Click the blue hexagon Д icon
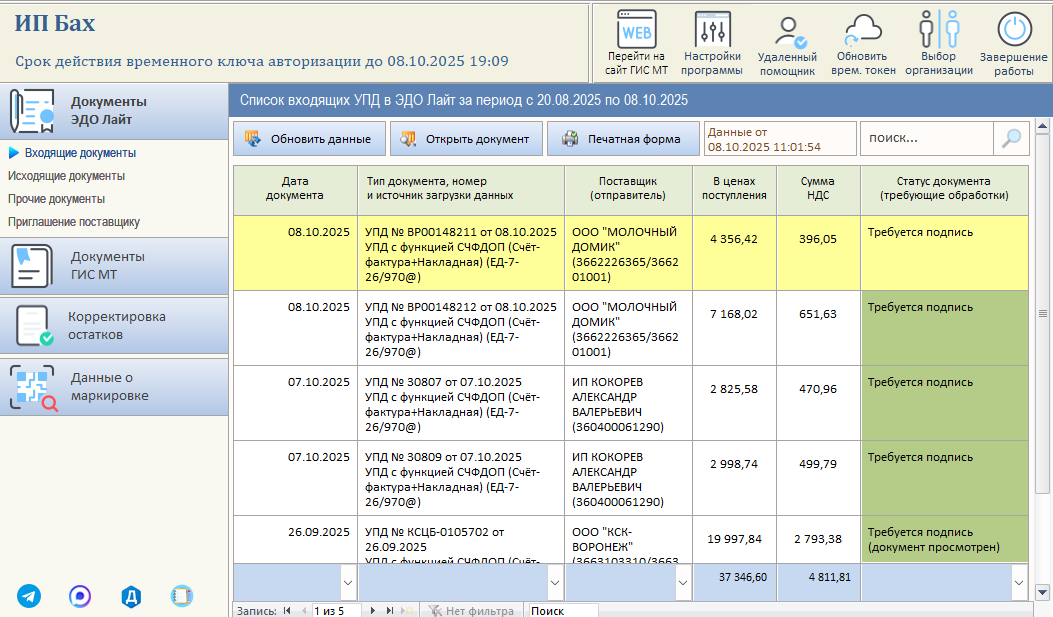 click(131, 596)
